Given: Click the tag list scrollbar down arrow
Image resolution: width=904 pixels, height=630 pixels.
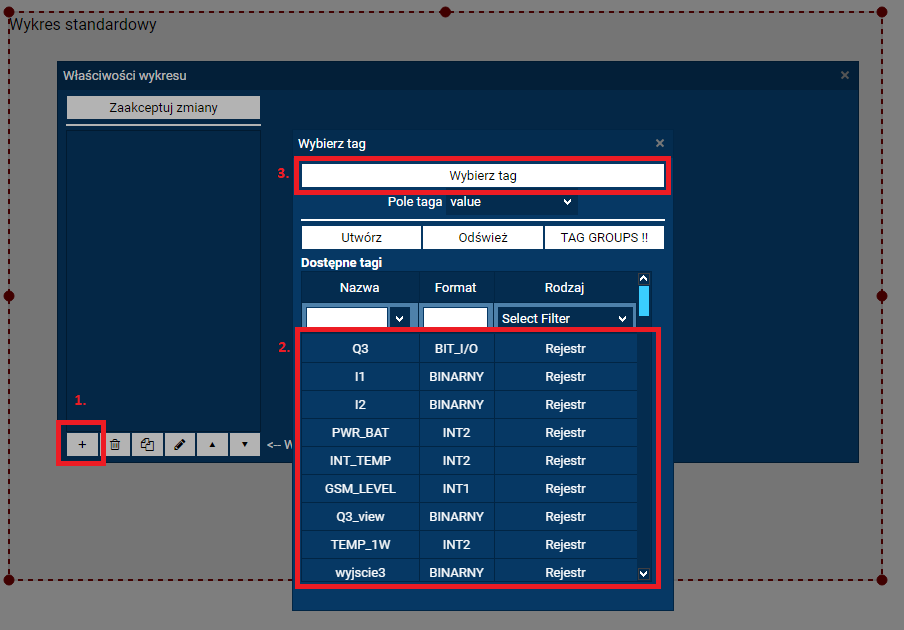Looking at the screenshot, I should click(x=643, y=574).
